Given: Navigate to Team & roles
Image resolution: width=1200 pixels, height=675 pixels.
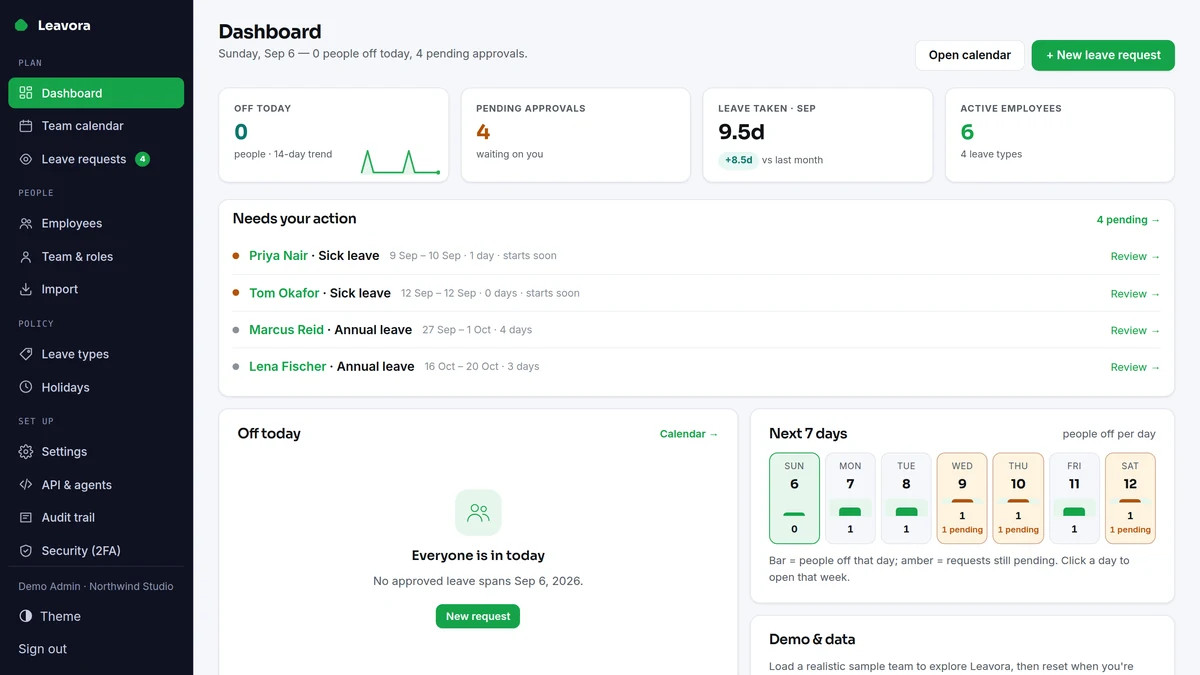Looking at the screenshot, I should tap(96, 256).
